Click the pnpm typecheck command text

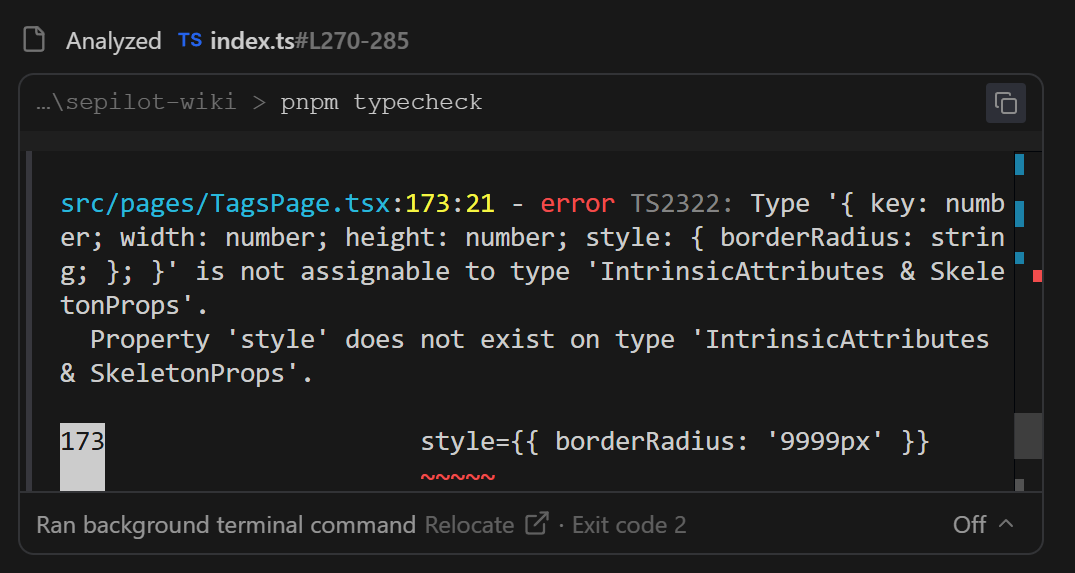click(x=381, y=102)
